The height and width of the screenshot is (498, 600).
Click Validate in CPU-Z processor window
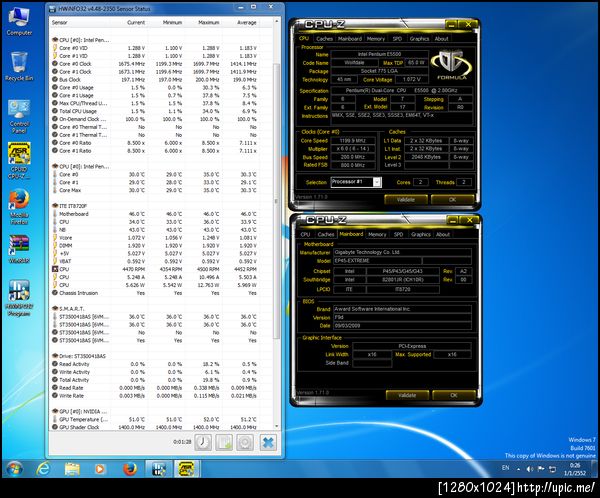pyautogui.click(x=406, y=199)
